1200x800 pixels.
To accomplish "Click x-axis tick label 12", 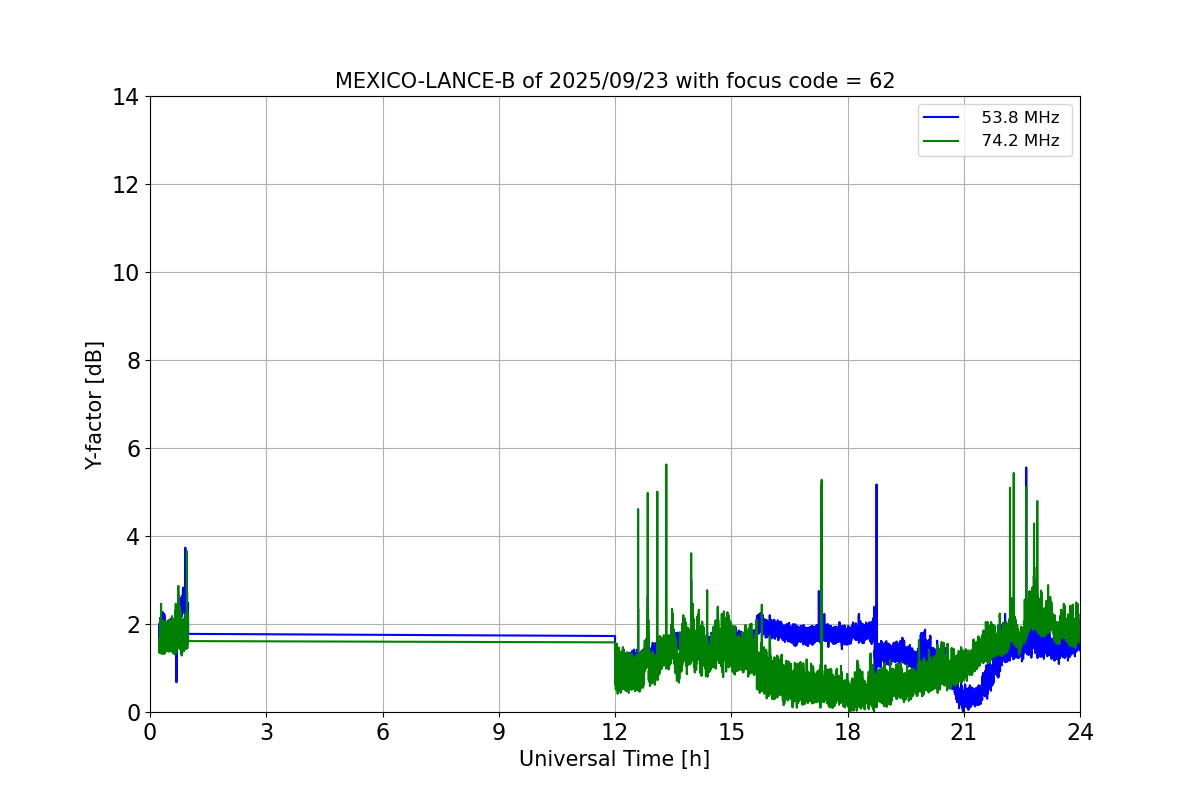I will coord(615,732).
